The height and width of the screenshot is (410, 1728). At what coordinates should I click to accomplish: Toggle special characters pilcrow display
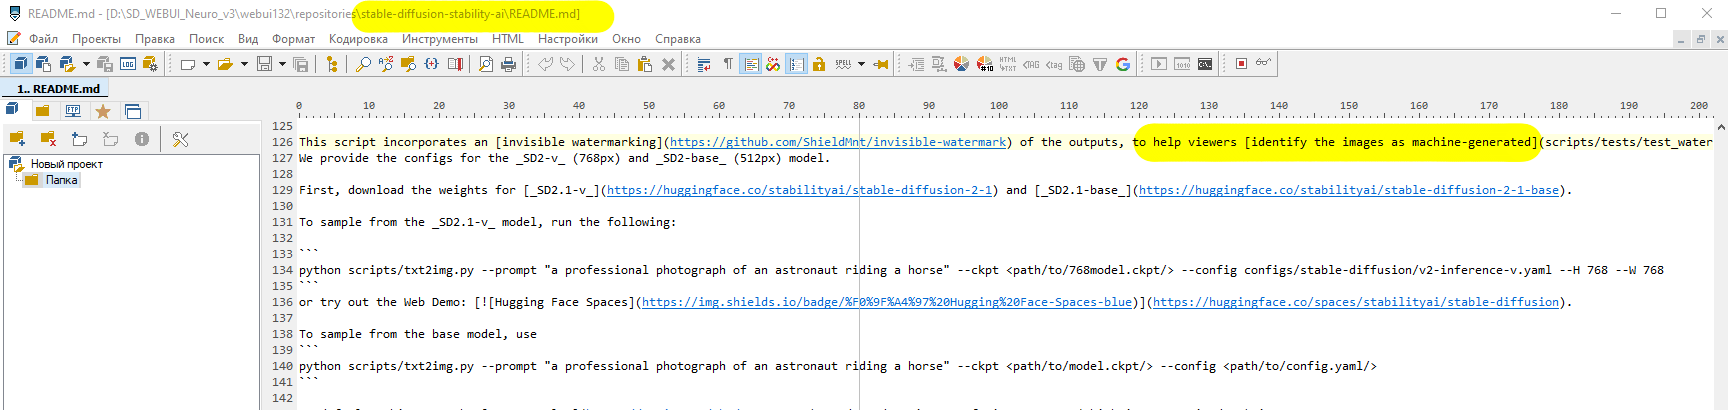tap(728, 64)
